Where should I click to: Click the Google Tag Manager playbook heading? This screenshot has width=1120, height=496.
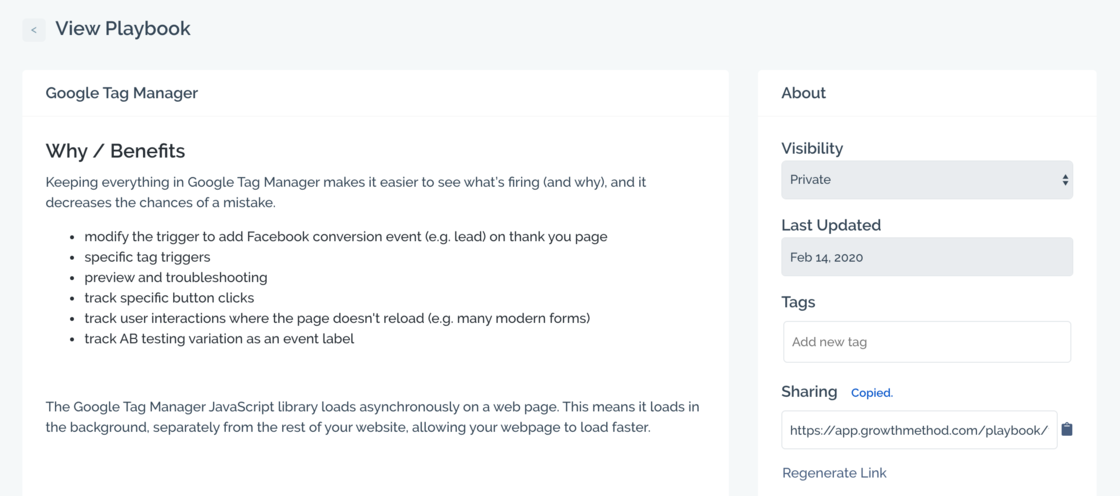tap(122, 93)
